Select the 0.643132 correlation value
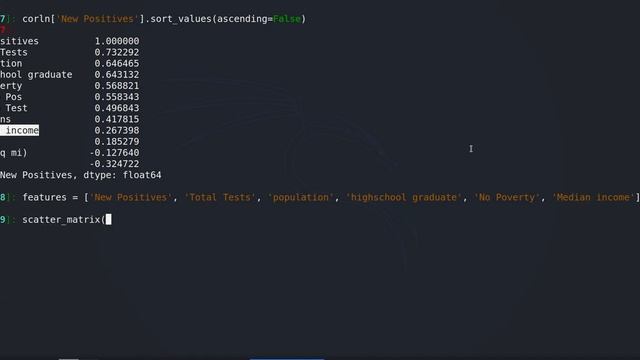This screenshot has height=360, width=640. 117,75
